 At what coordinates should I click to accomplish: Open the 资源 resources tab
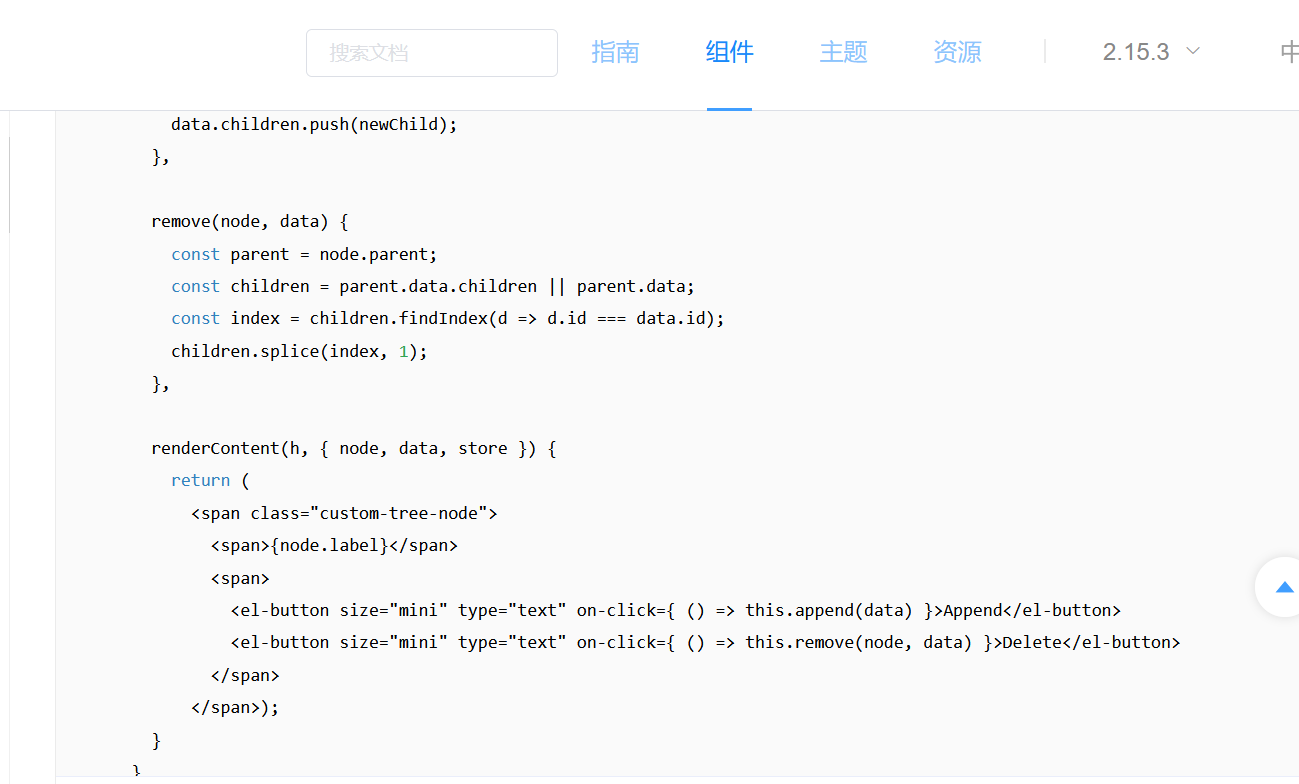957,52
